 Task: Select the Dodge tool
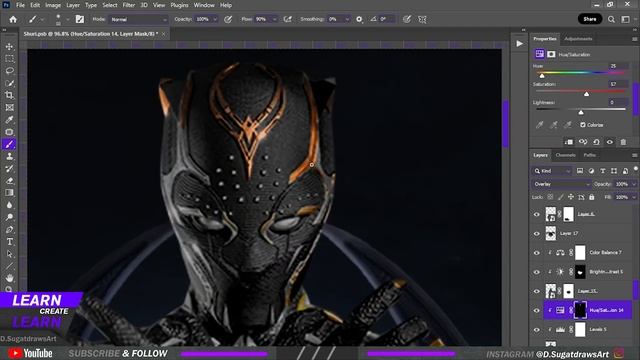tap(9, 217)
